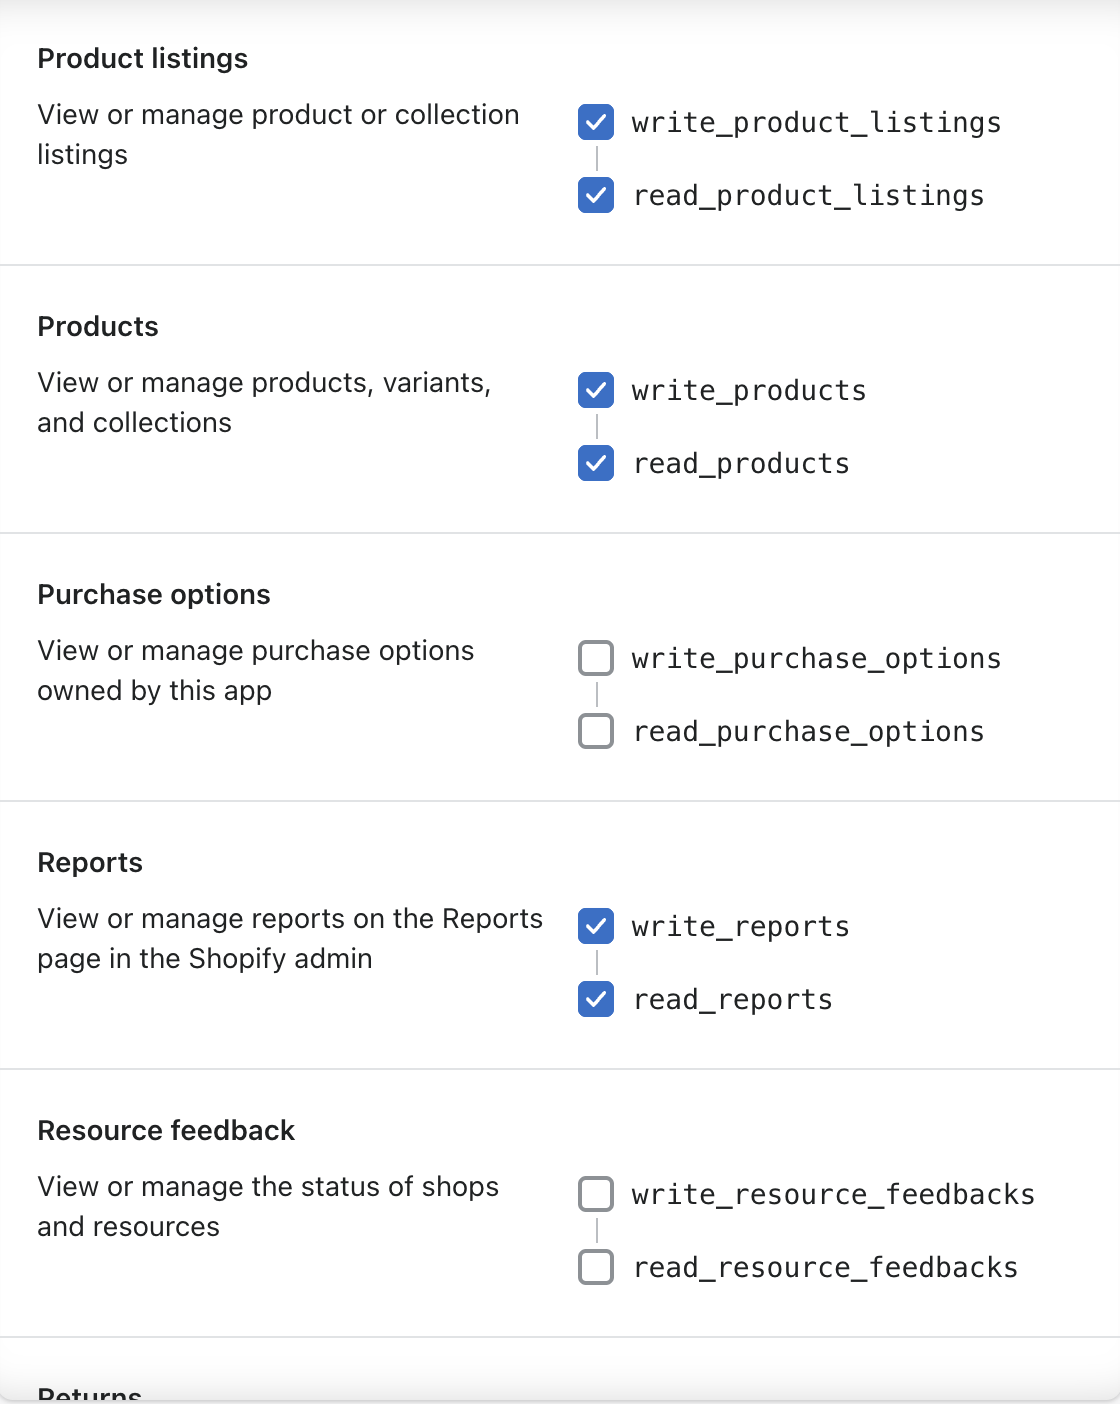The height and width of the screenshot is (1404, 1120).
Task: Uncheck the write_product_listings checkbox
Action: [596, 122]
